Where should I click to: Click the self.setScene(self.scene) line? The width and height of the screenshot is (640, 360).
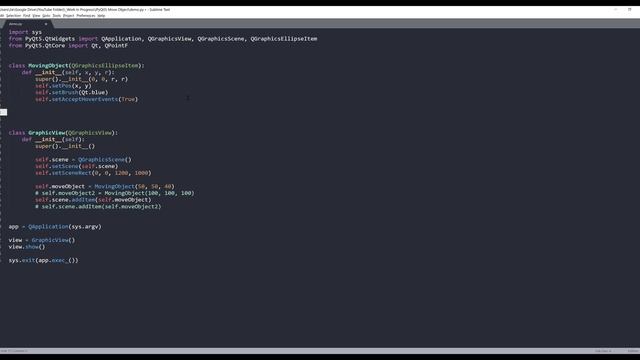click(76, 166)
